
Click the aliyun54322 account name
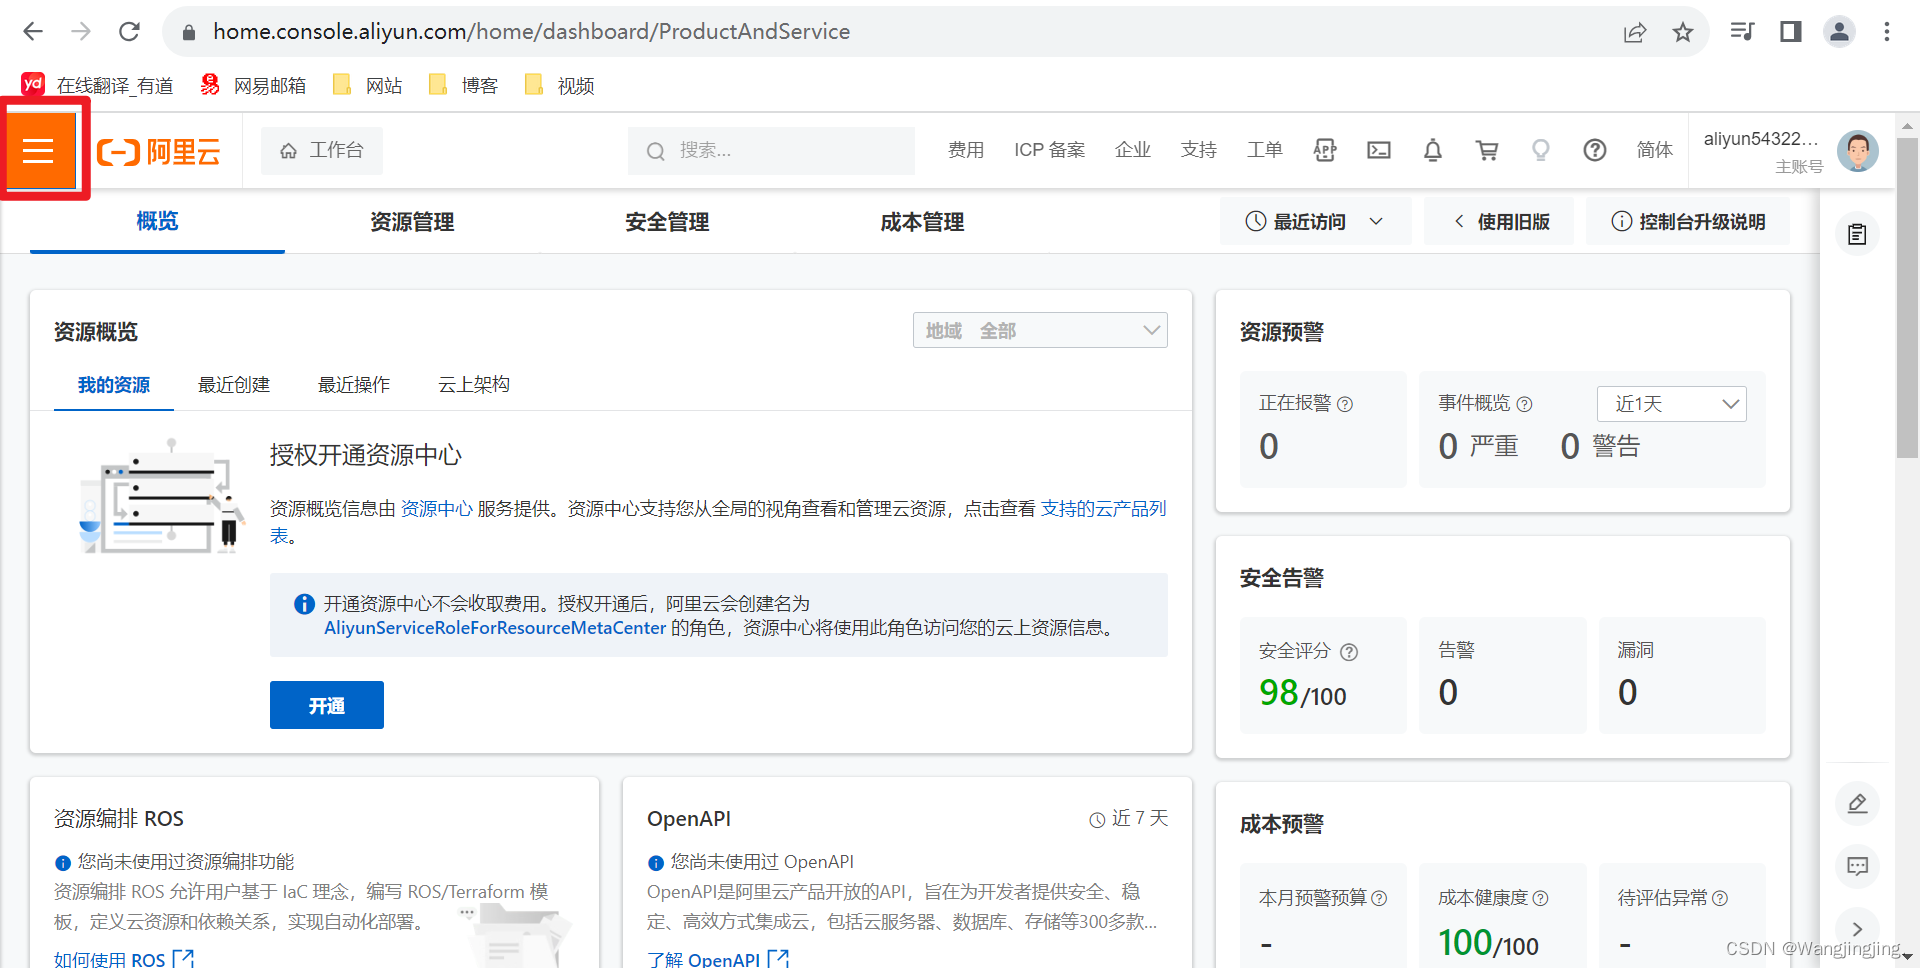pos(1761,139)
